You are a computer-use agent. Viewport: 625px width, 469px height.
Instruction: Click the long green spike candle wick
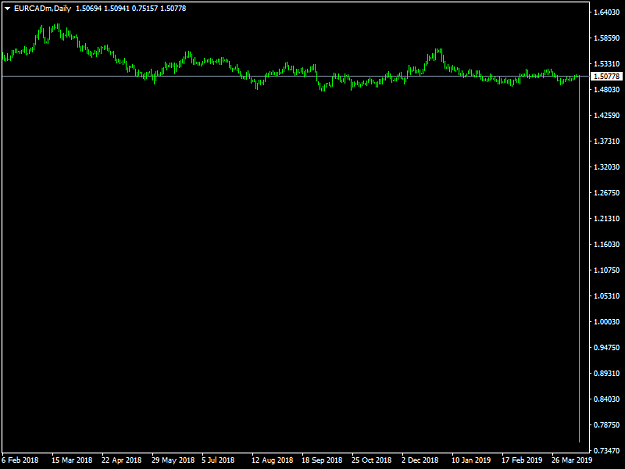(579, 259)
